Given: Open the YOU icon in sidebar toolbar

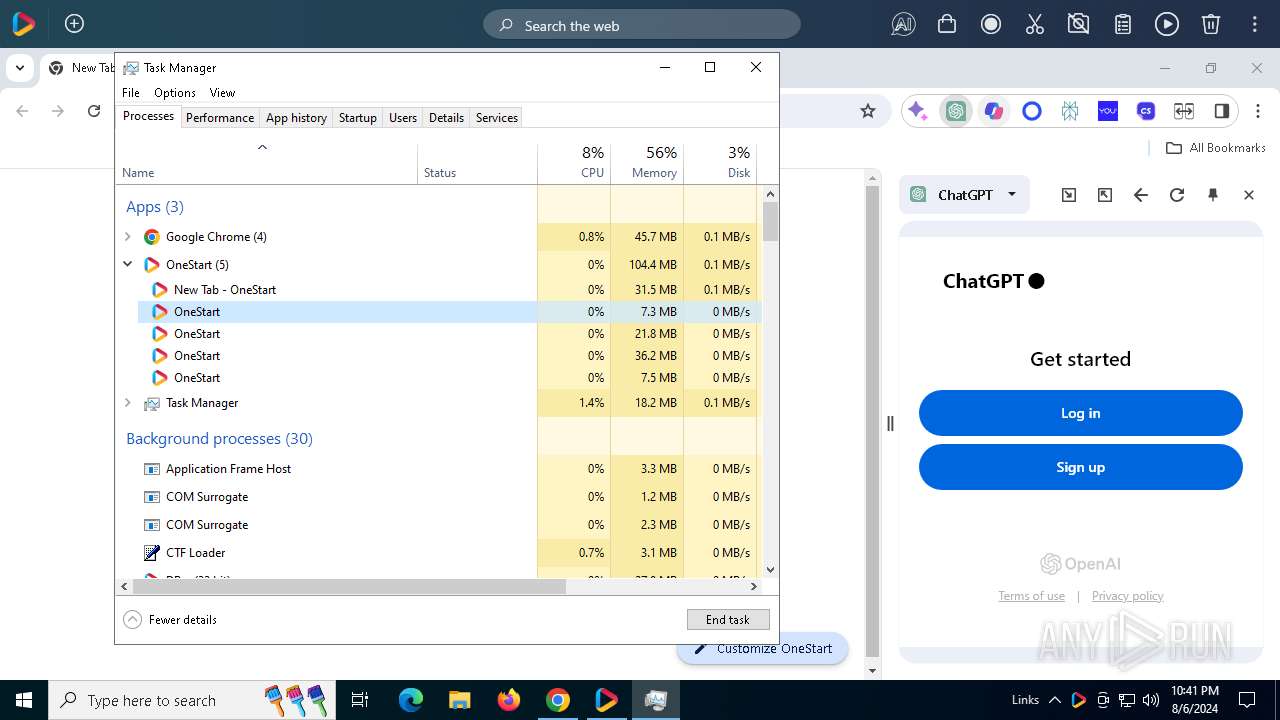Looking at the screenshot, I should click(1108, 111).
